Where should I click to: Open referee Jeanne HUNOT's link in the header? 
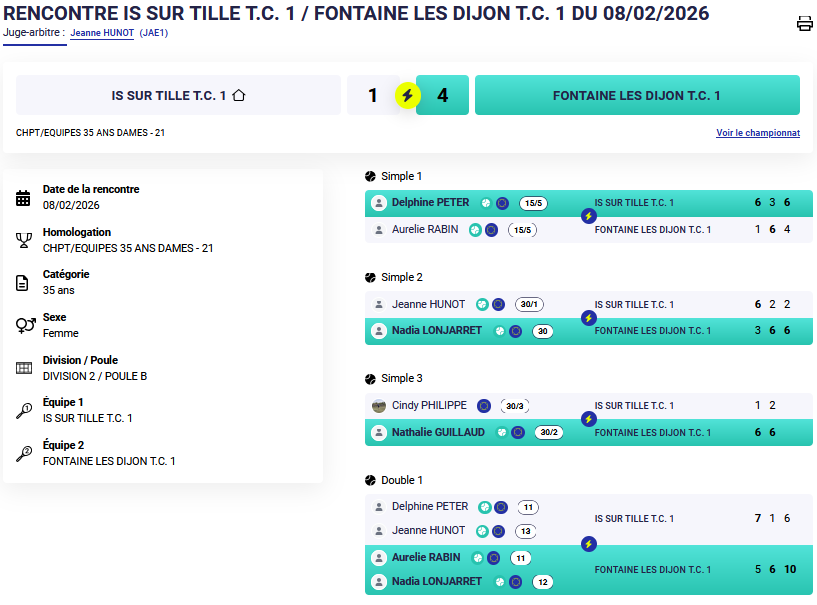(x=101, y=32)
